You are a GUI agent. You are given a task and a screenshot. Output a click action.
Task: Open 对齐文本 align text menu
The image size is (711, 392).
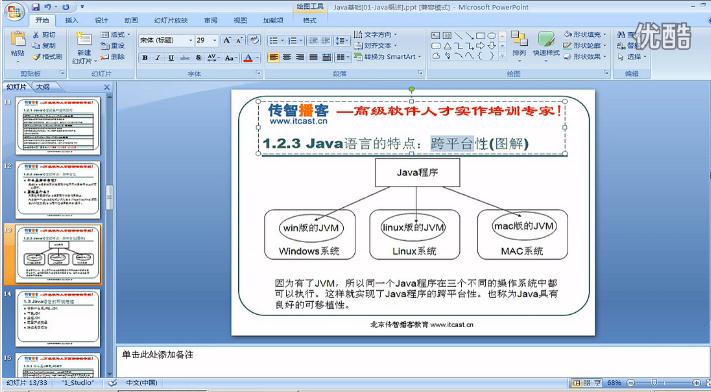(x=376, y=46)
